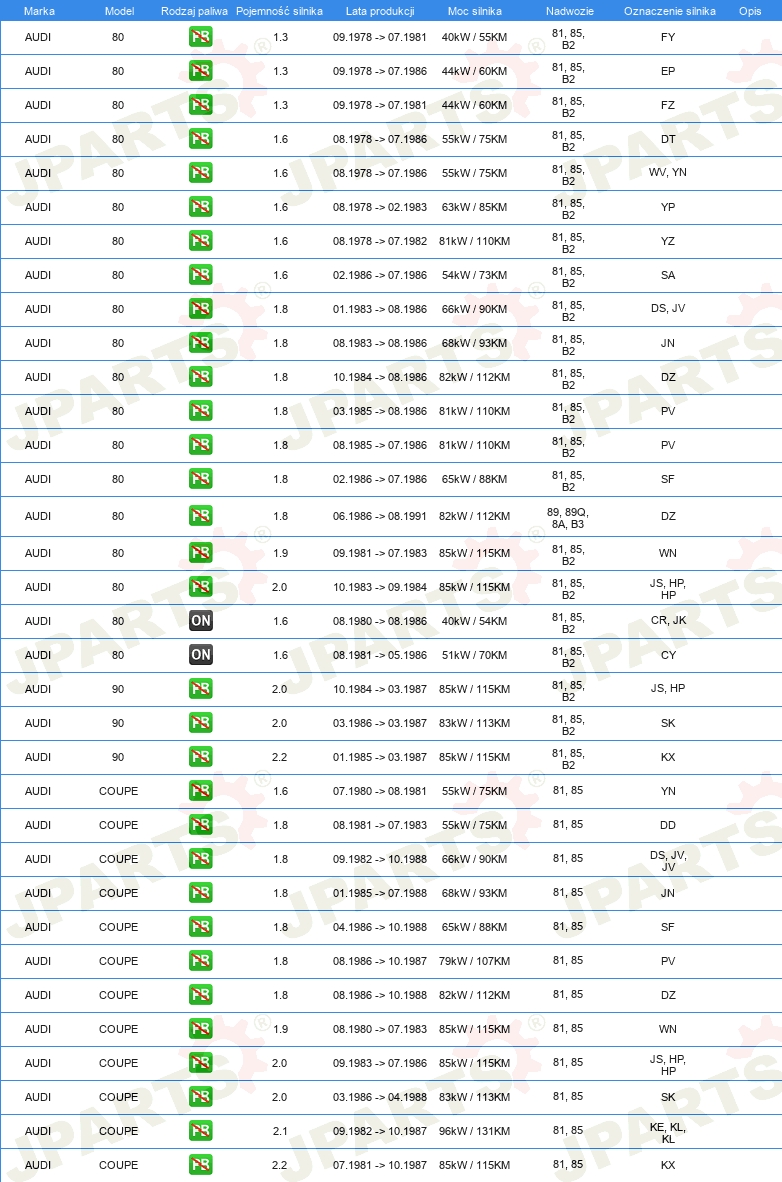Click the 51kW / 70KM power cell

pos(474,654)
